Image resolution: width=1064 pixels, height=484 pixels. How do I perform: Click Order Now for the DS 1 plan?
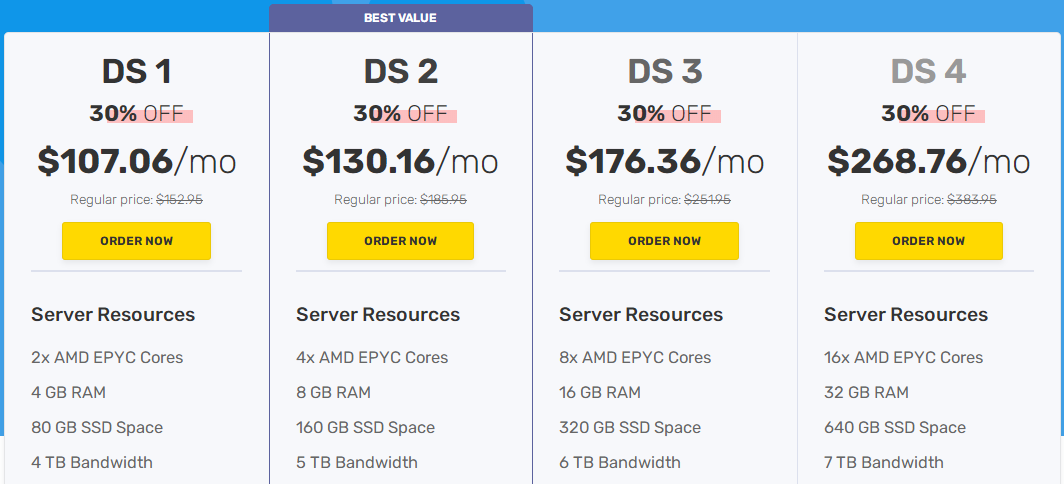pyautogui.click(x=136, y=241)
